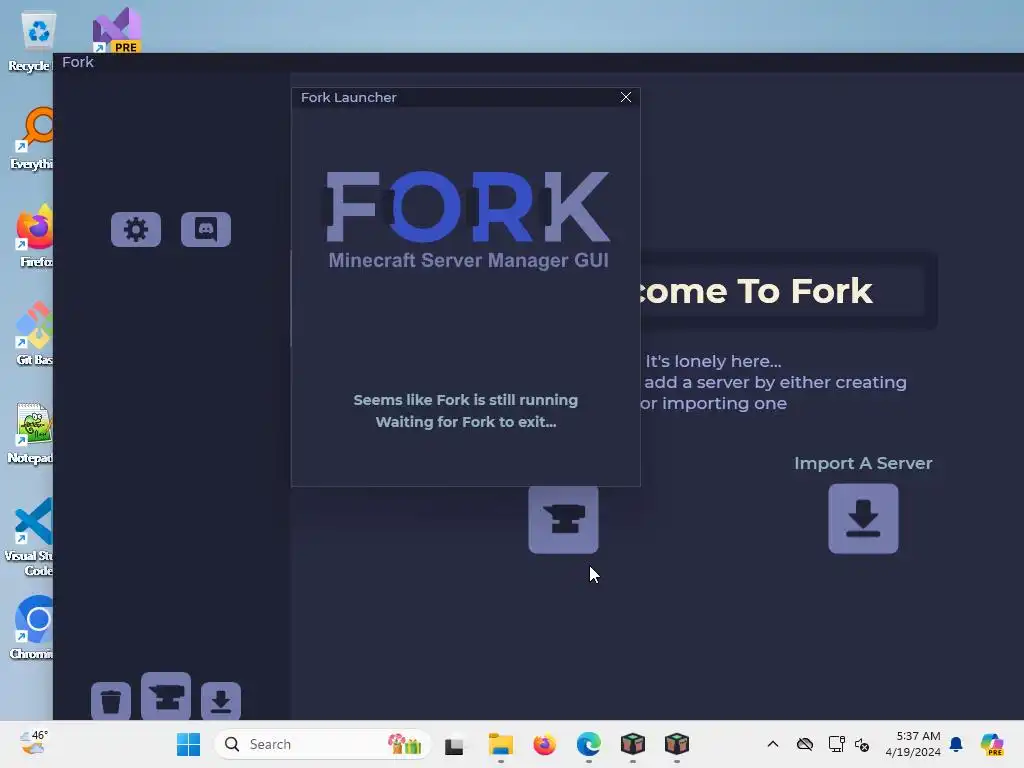Click the Import A Server label
The height and width of the screenshot is (768, 1024).
863,463
